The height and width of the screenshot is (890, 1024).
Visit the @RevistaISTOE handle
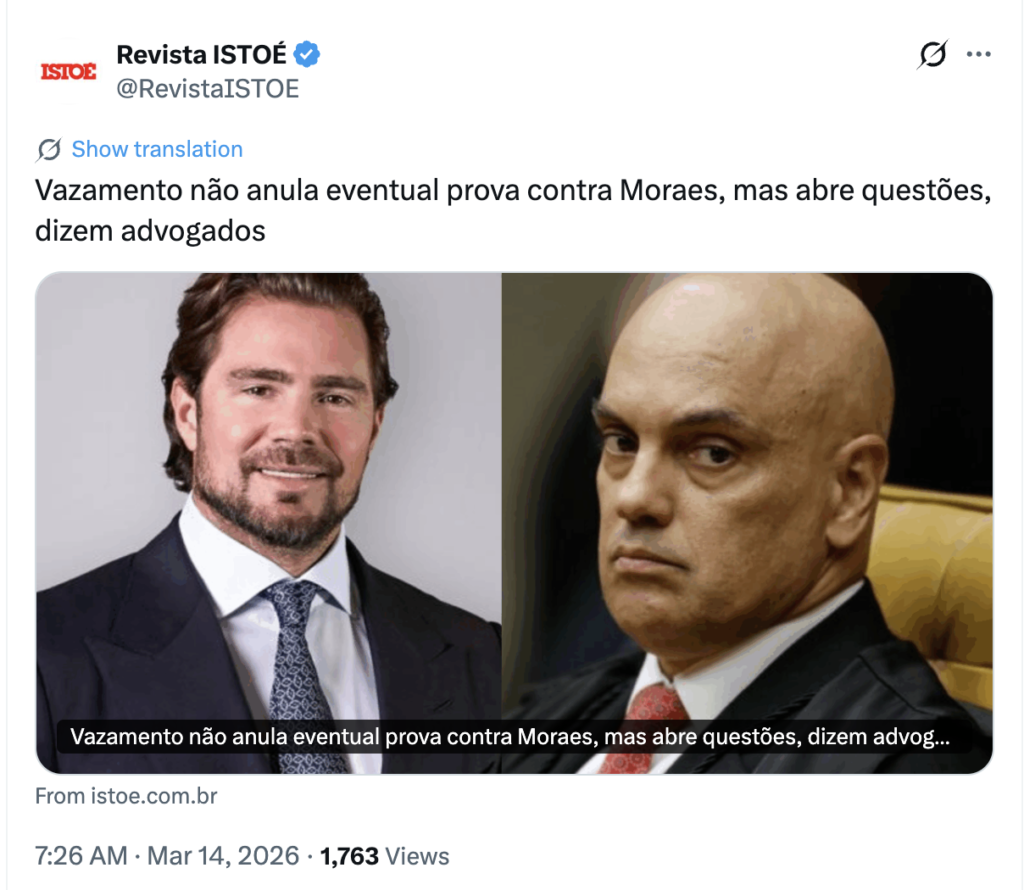coord(208,89)
